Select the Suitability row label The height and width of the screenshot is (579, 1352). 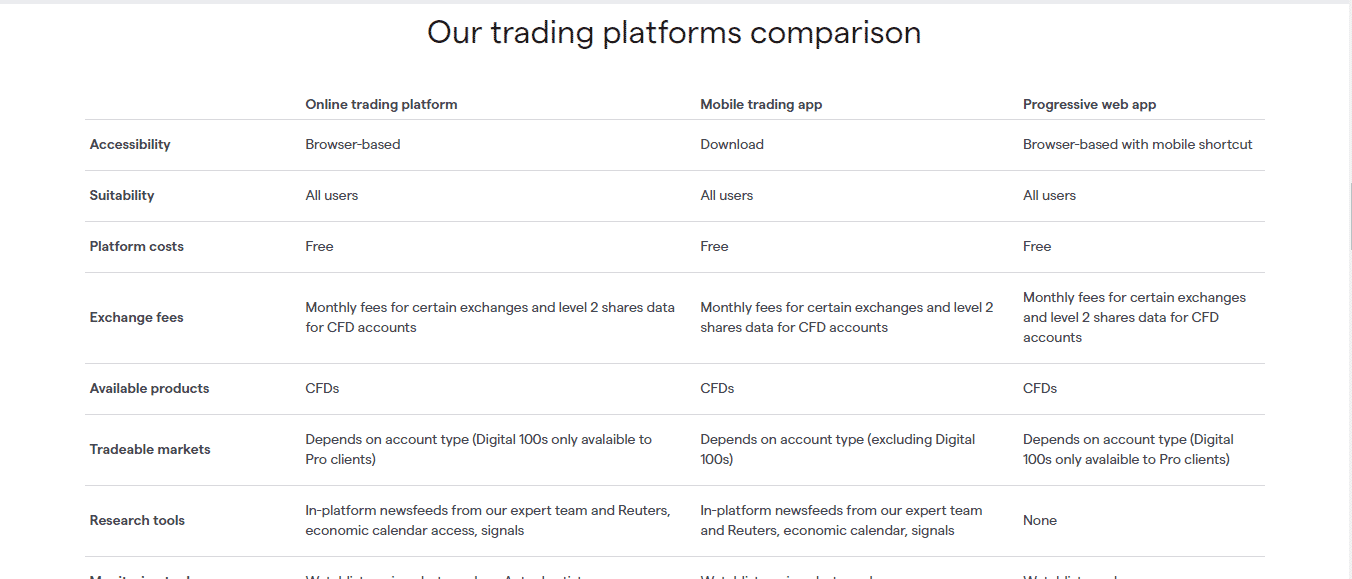coord(122,195)
